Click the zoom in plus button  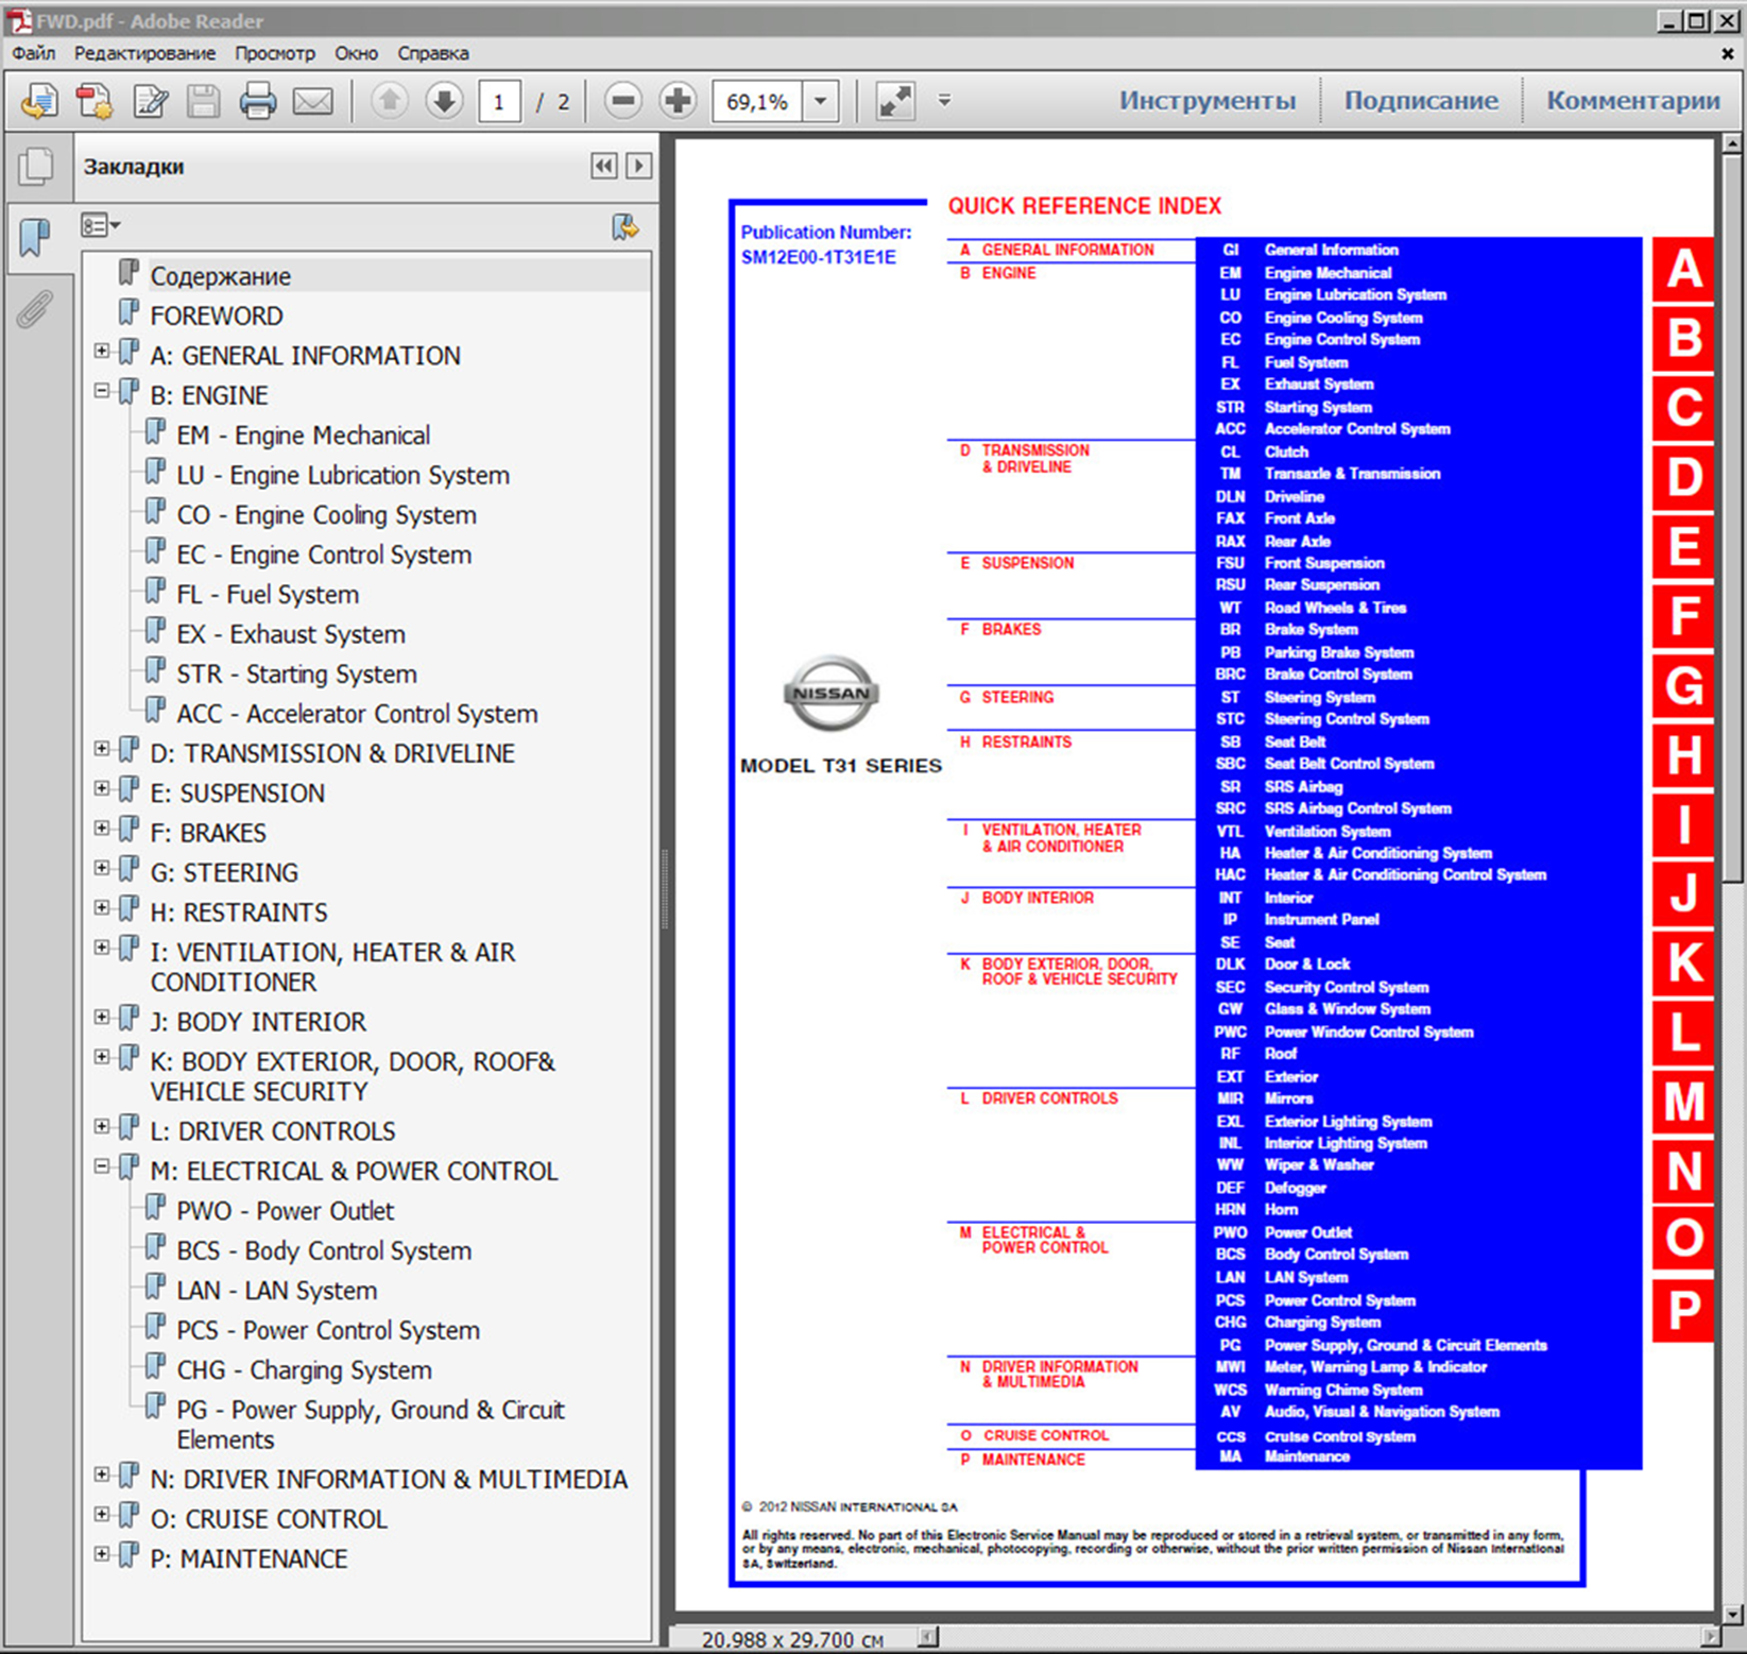[x=678, y=101]
